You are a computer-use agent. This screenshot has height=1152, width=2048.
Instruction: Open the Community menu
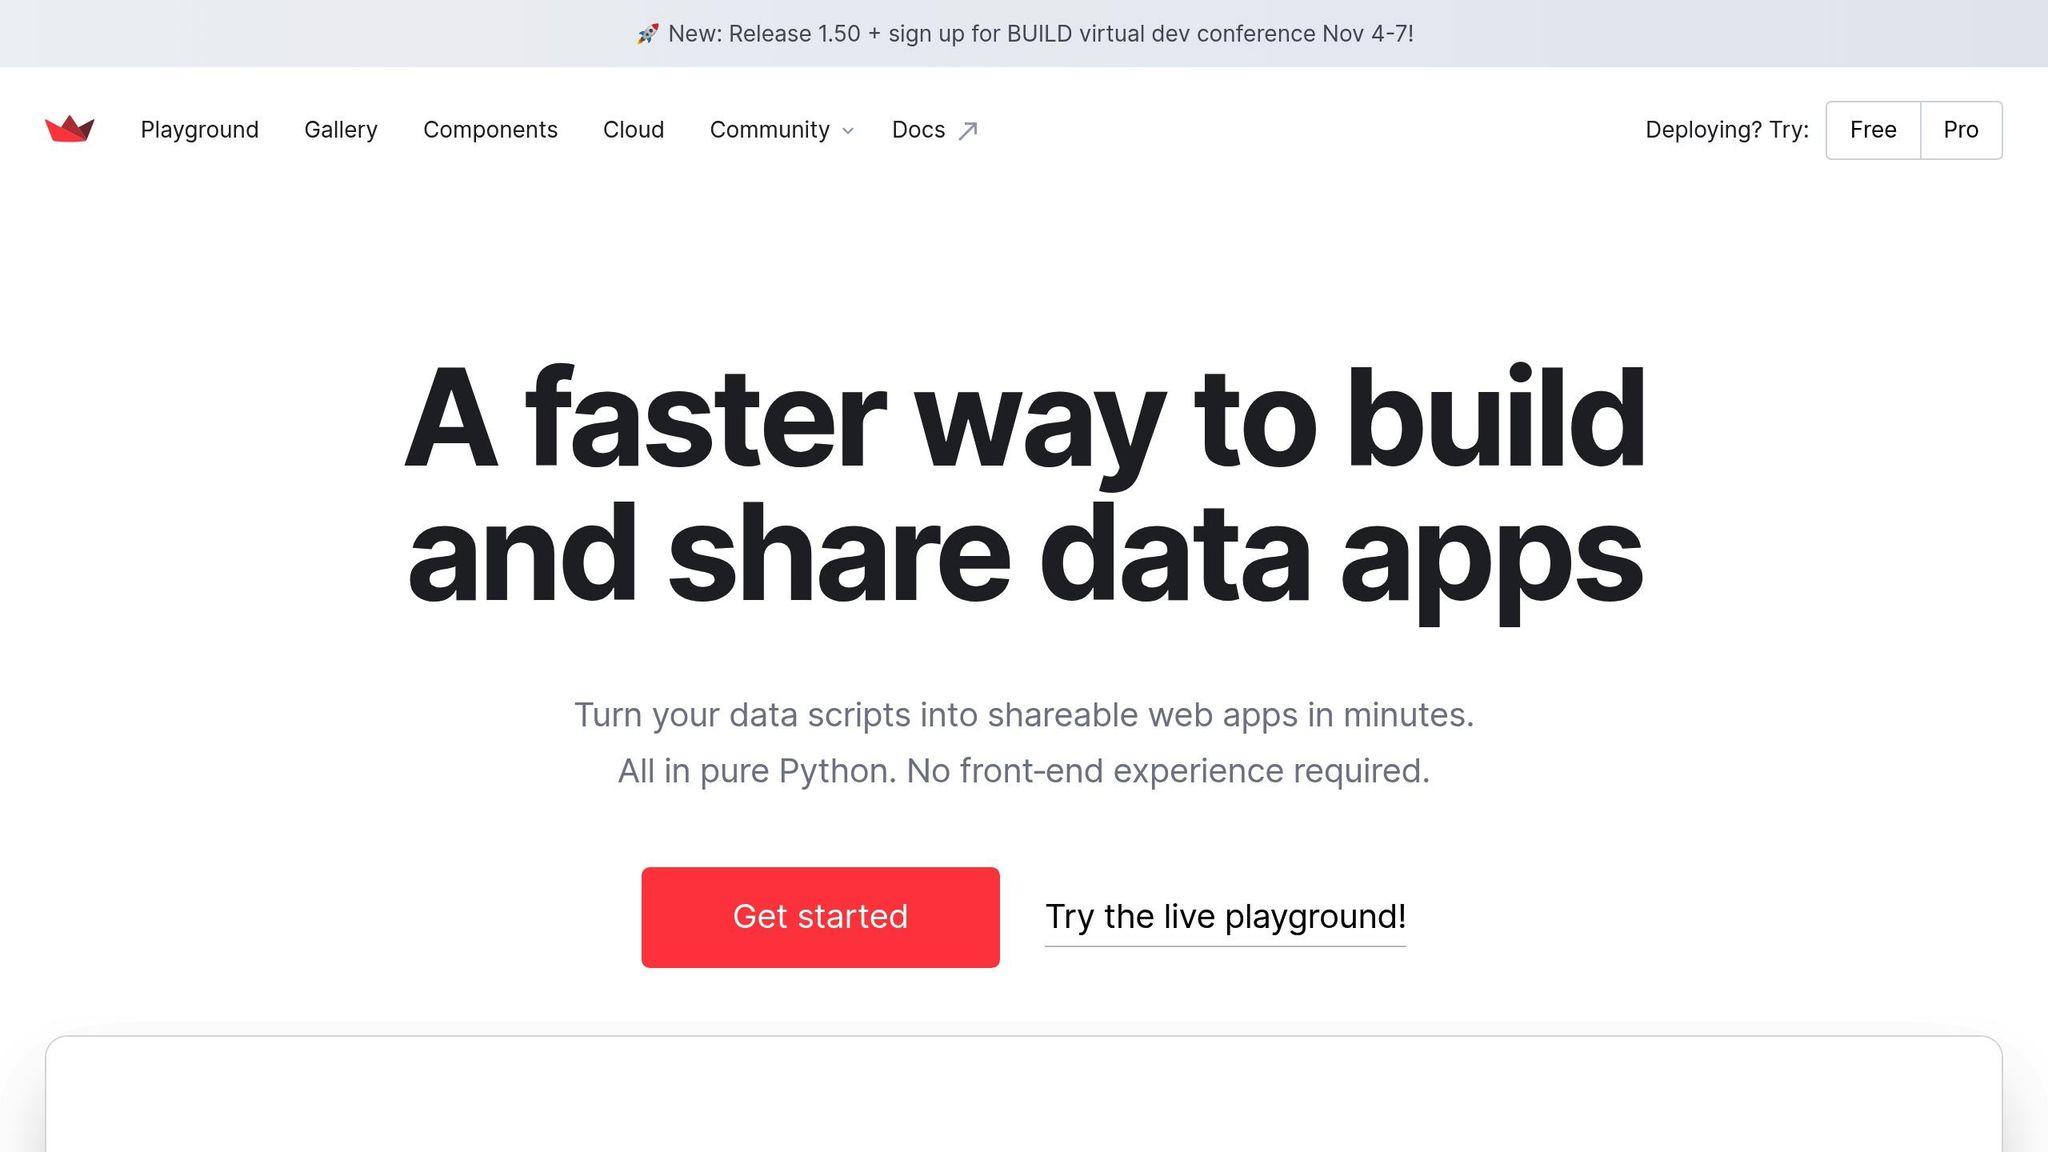click(x=769, y=130)
